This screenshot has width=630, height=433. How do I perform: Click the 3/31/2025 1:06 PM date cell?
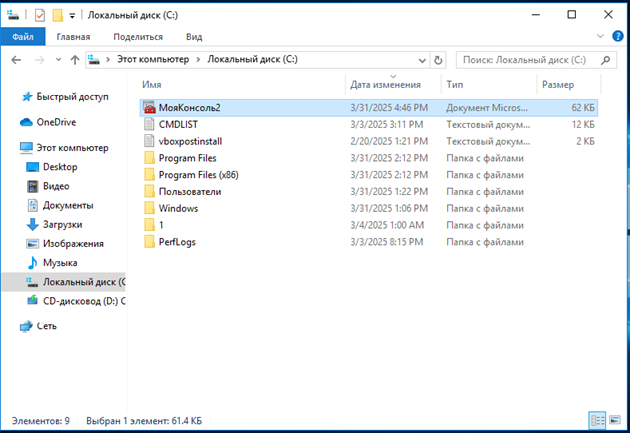pos(389,208)
